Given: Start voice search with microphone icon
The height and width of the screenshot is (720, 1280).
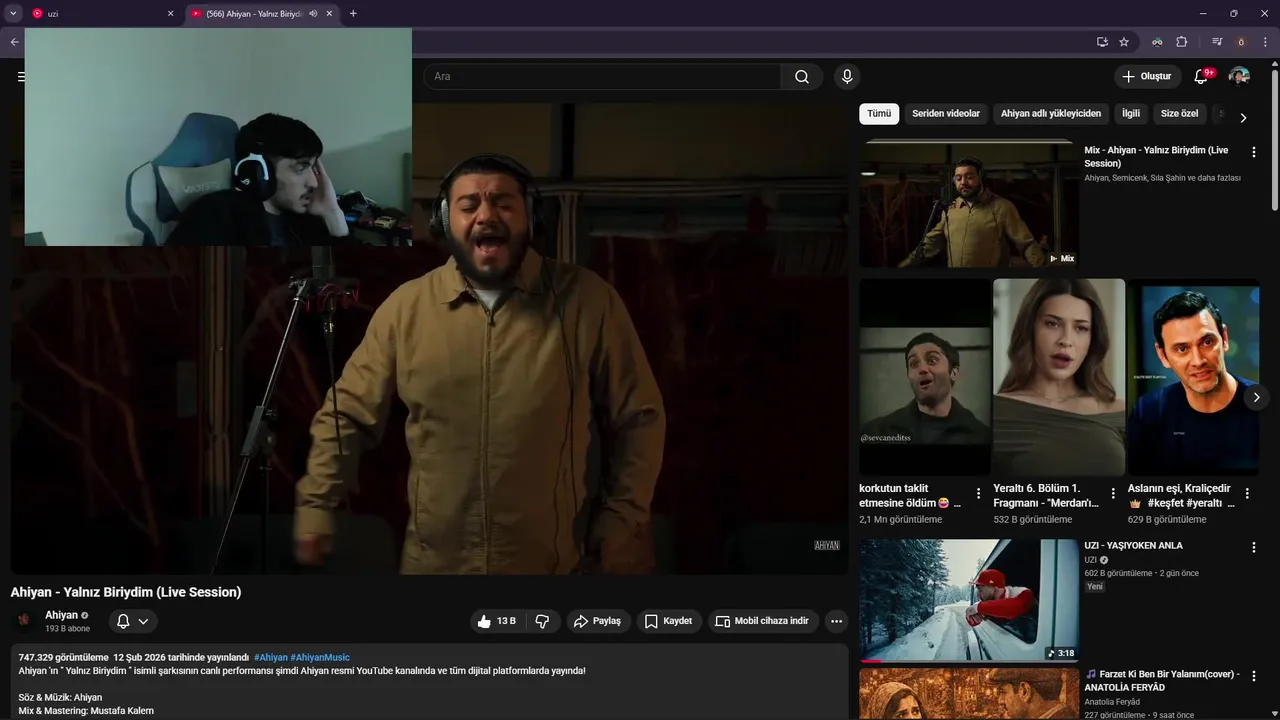Looking at the screenshot, I should 847,76.
